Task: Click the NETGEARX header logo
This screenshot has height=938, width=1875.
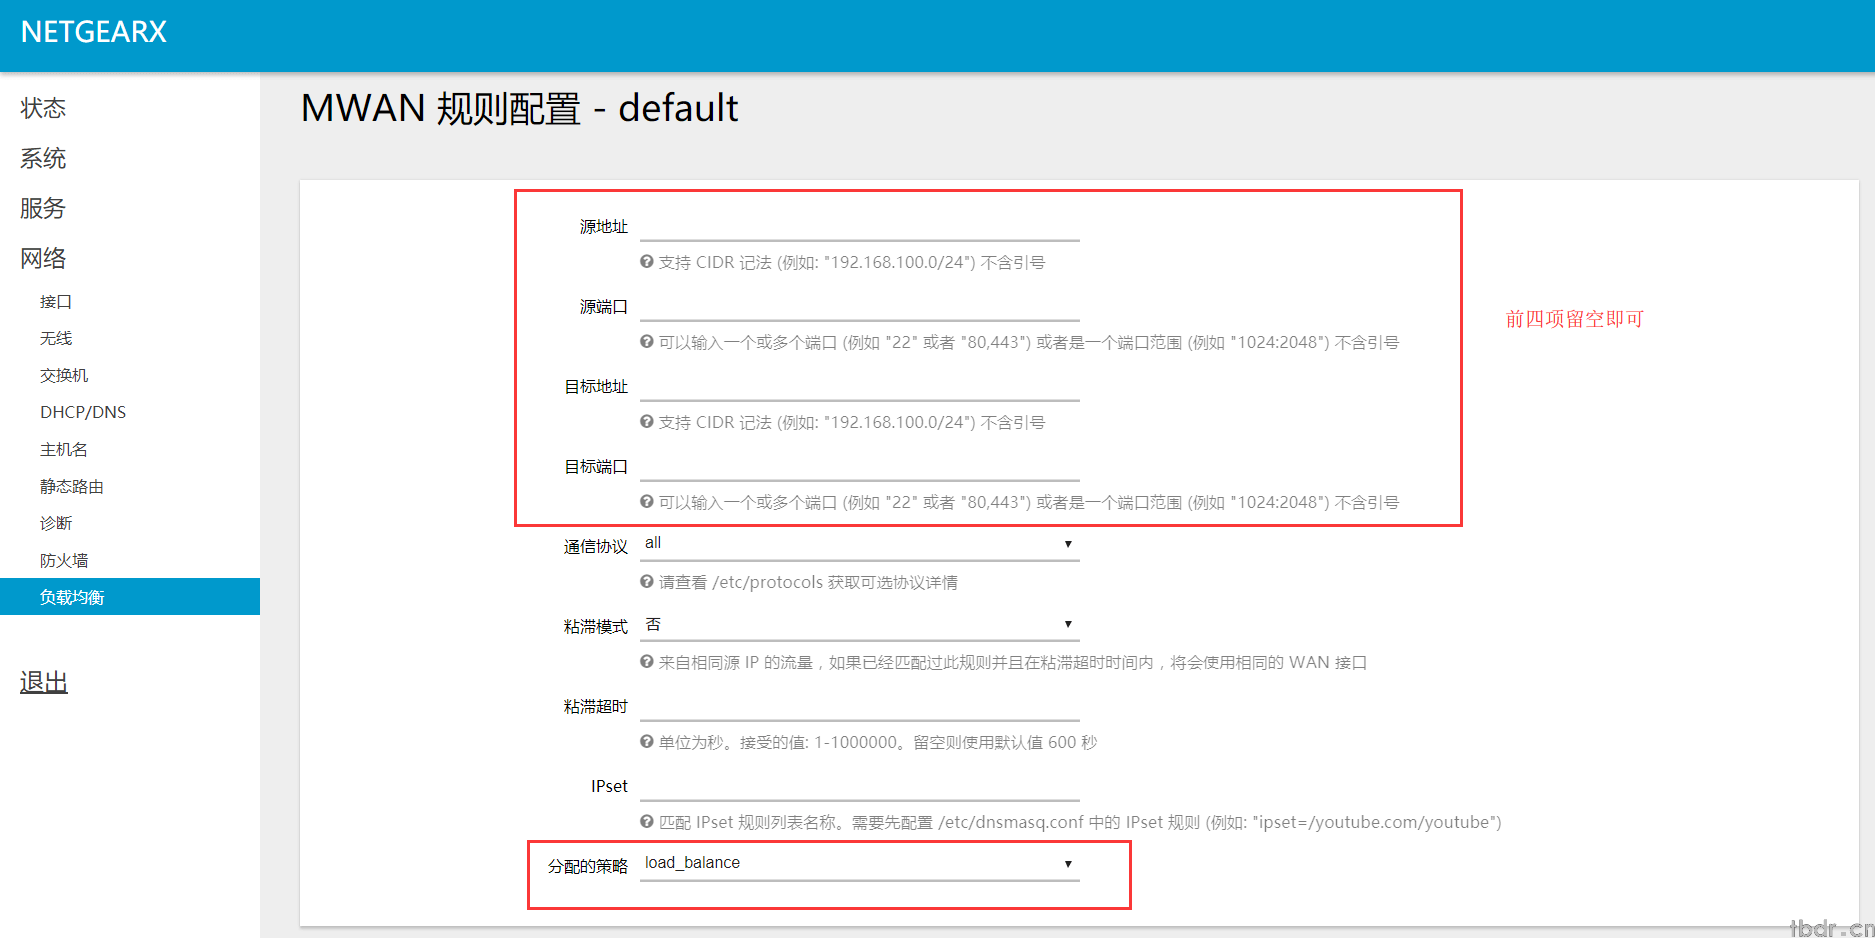Action: point(94,32)
